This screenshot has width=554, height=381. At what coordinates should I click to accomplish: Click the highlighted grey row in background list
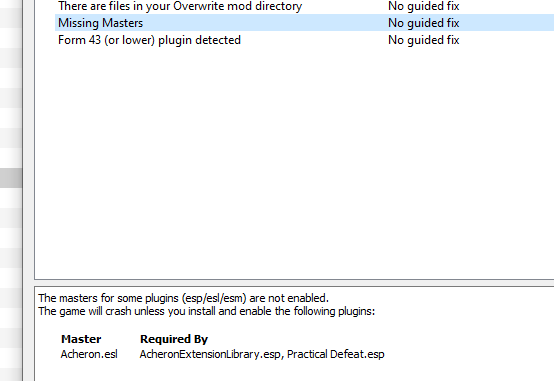pos(11,178)
